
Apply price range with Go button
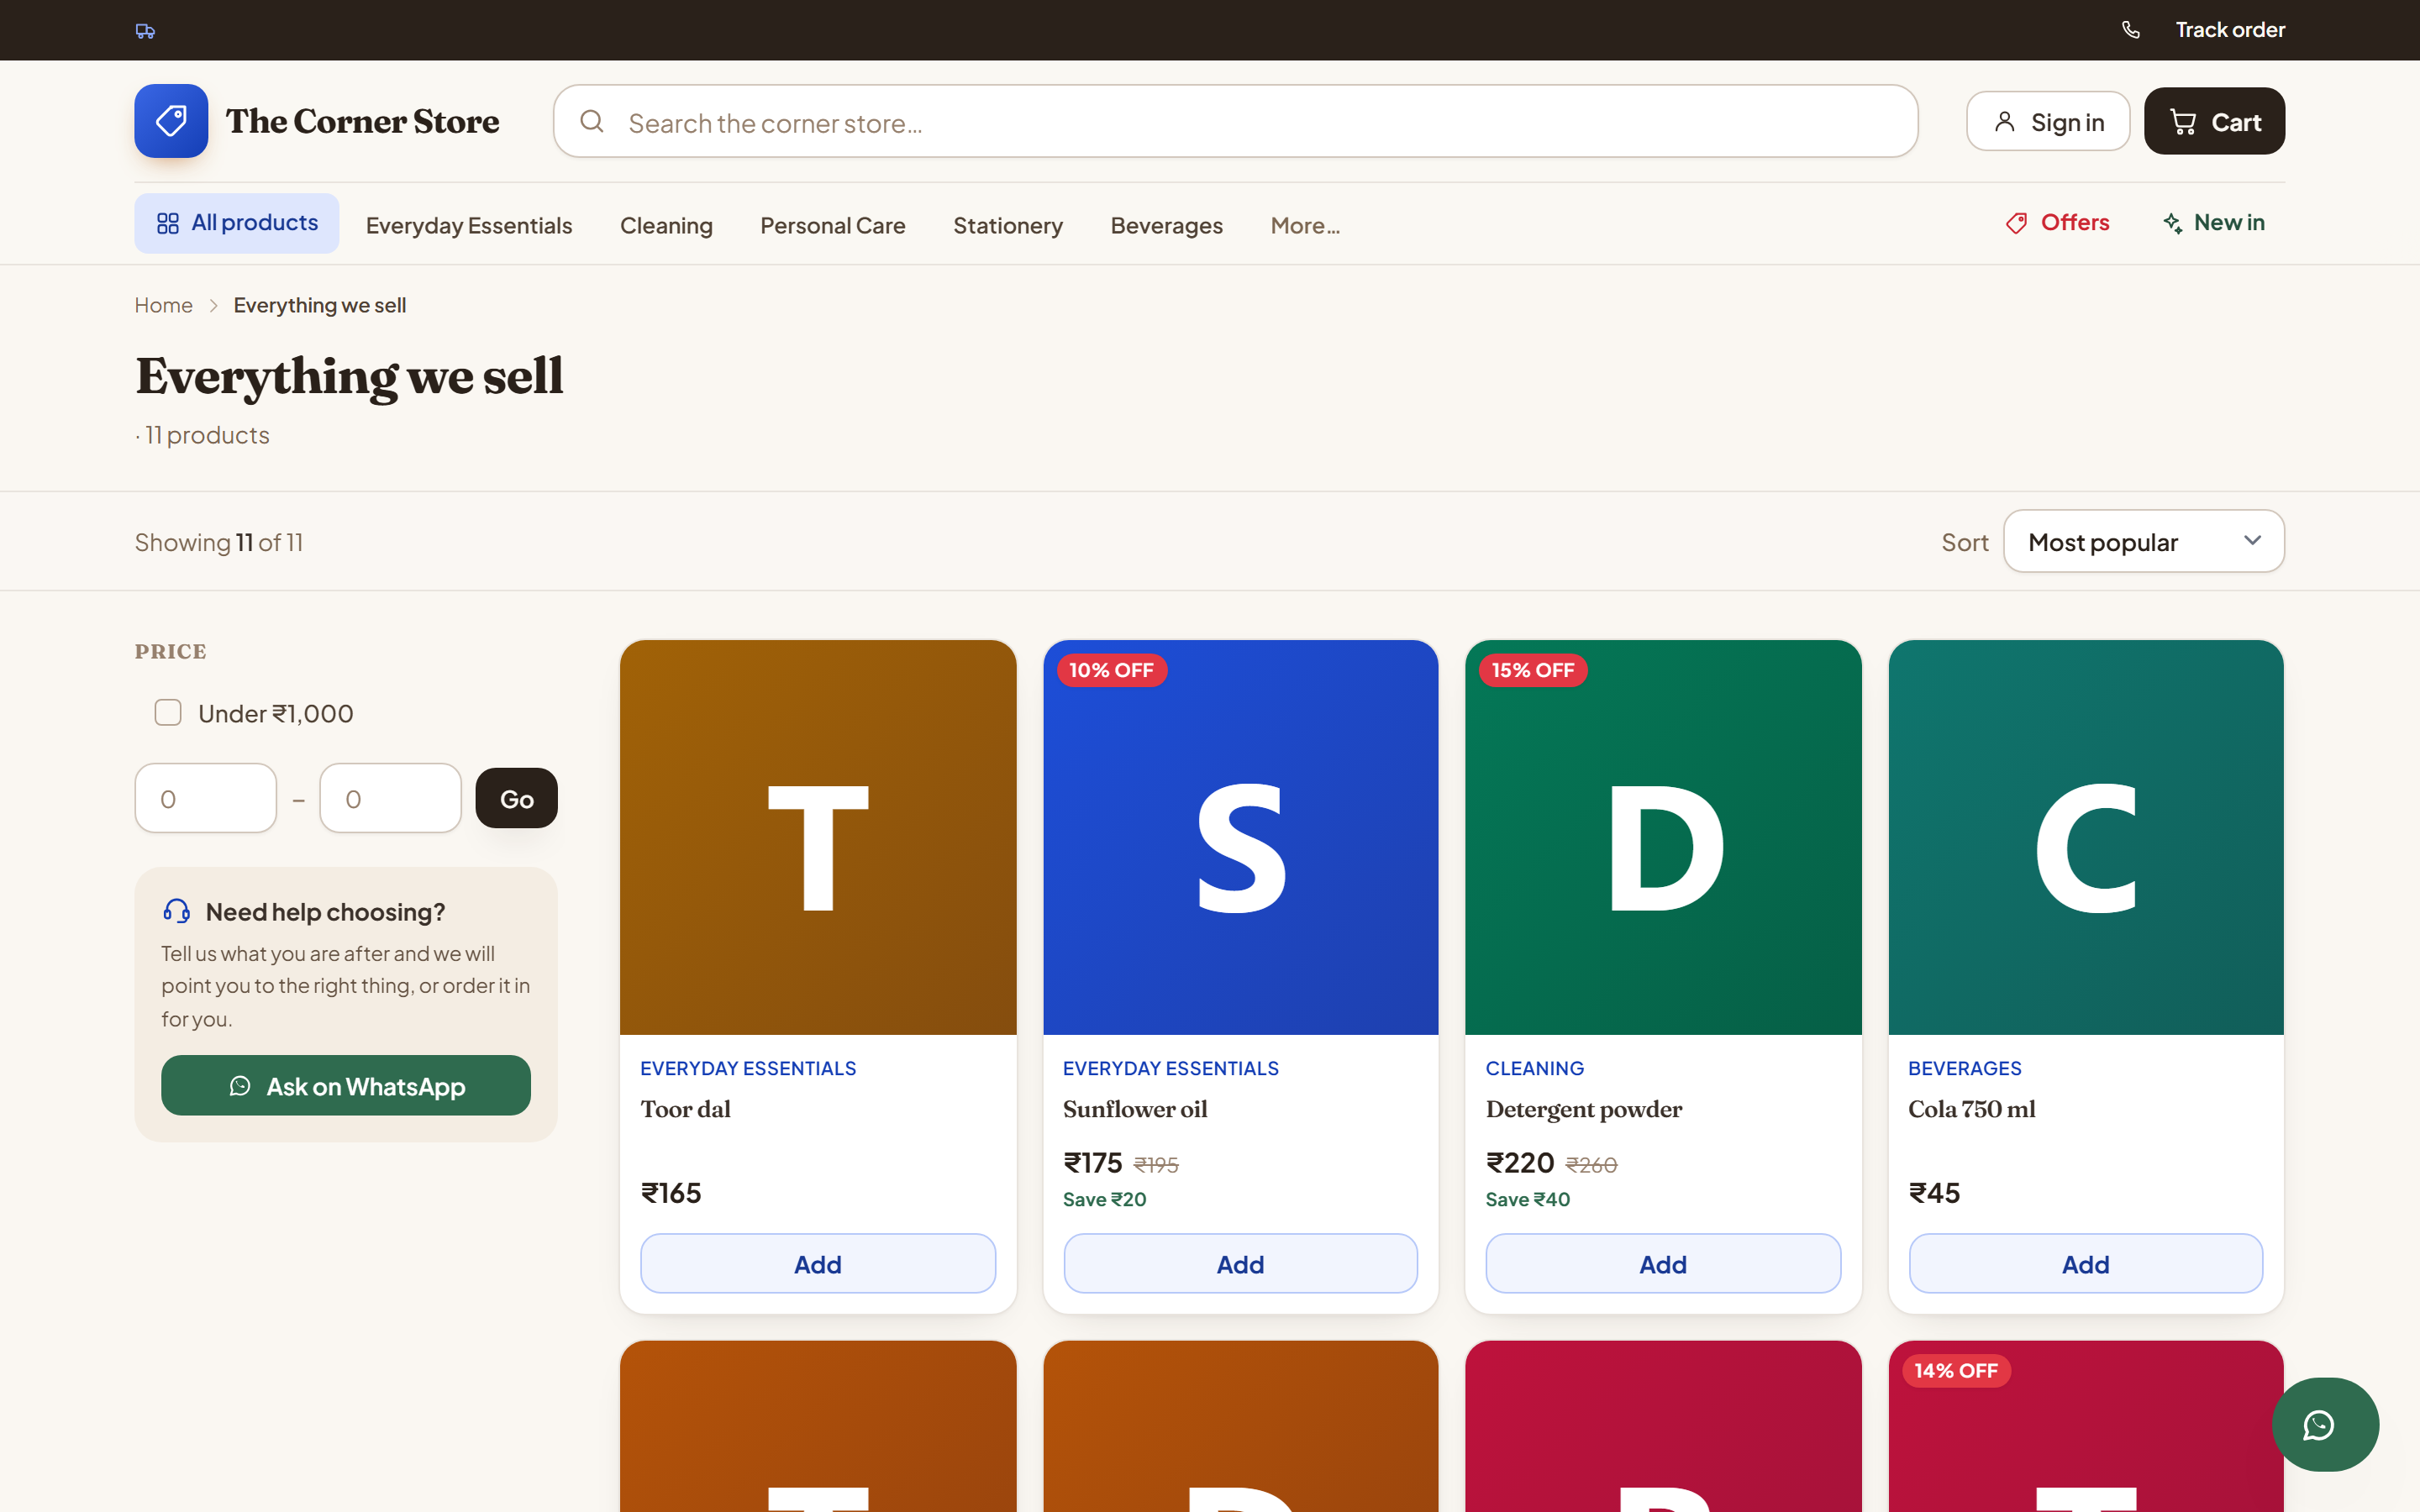516,798
